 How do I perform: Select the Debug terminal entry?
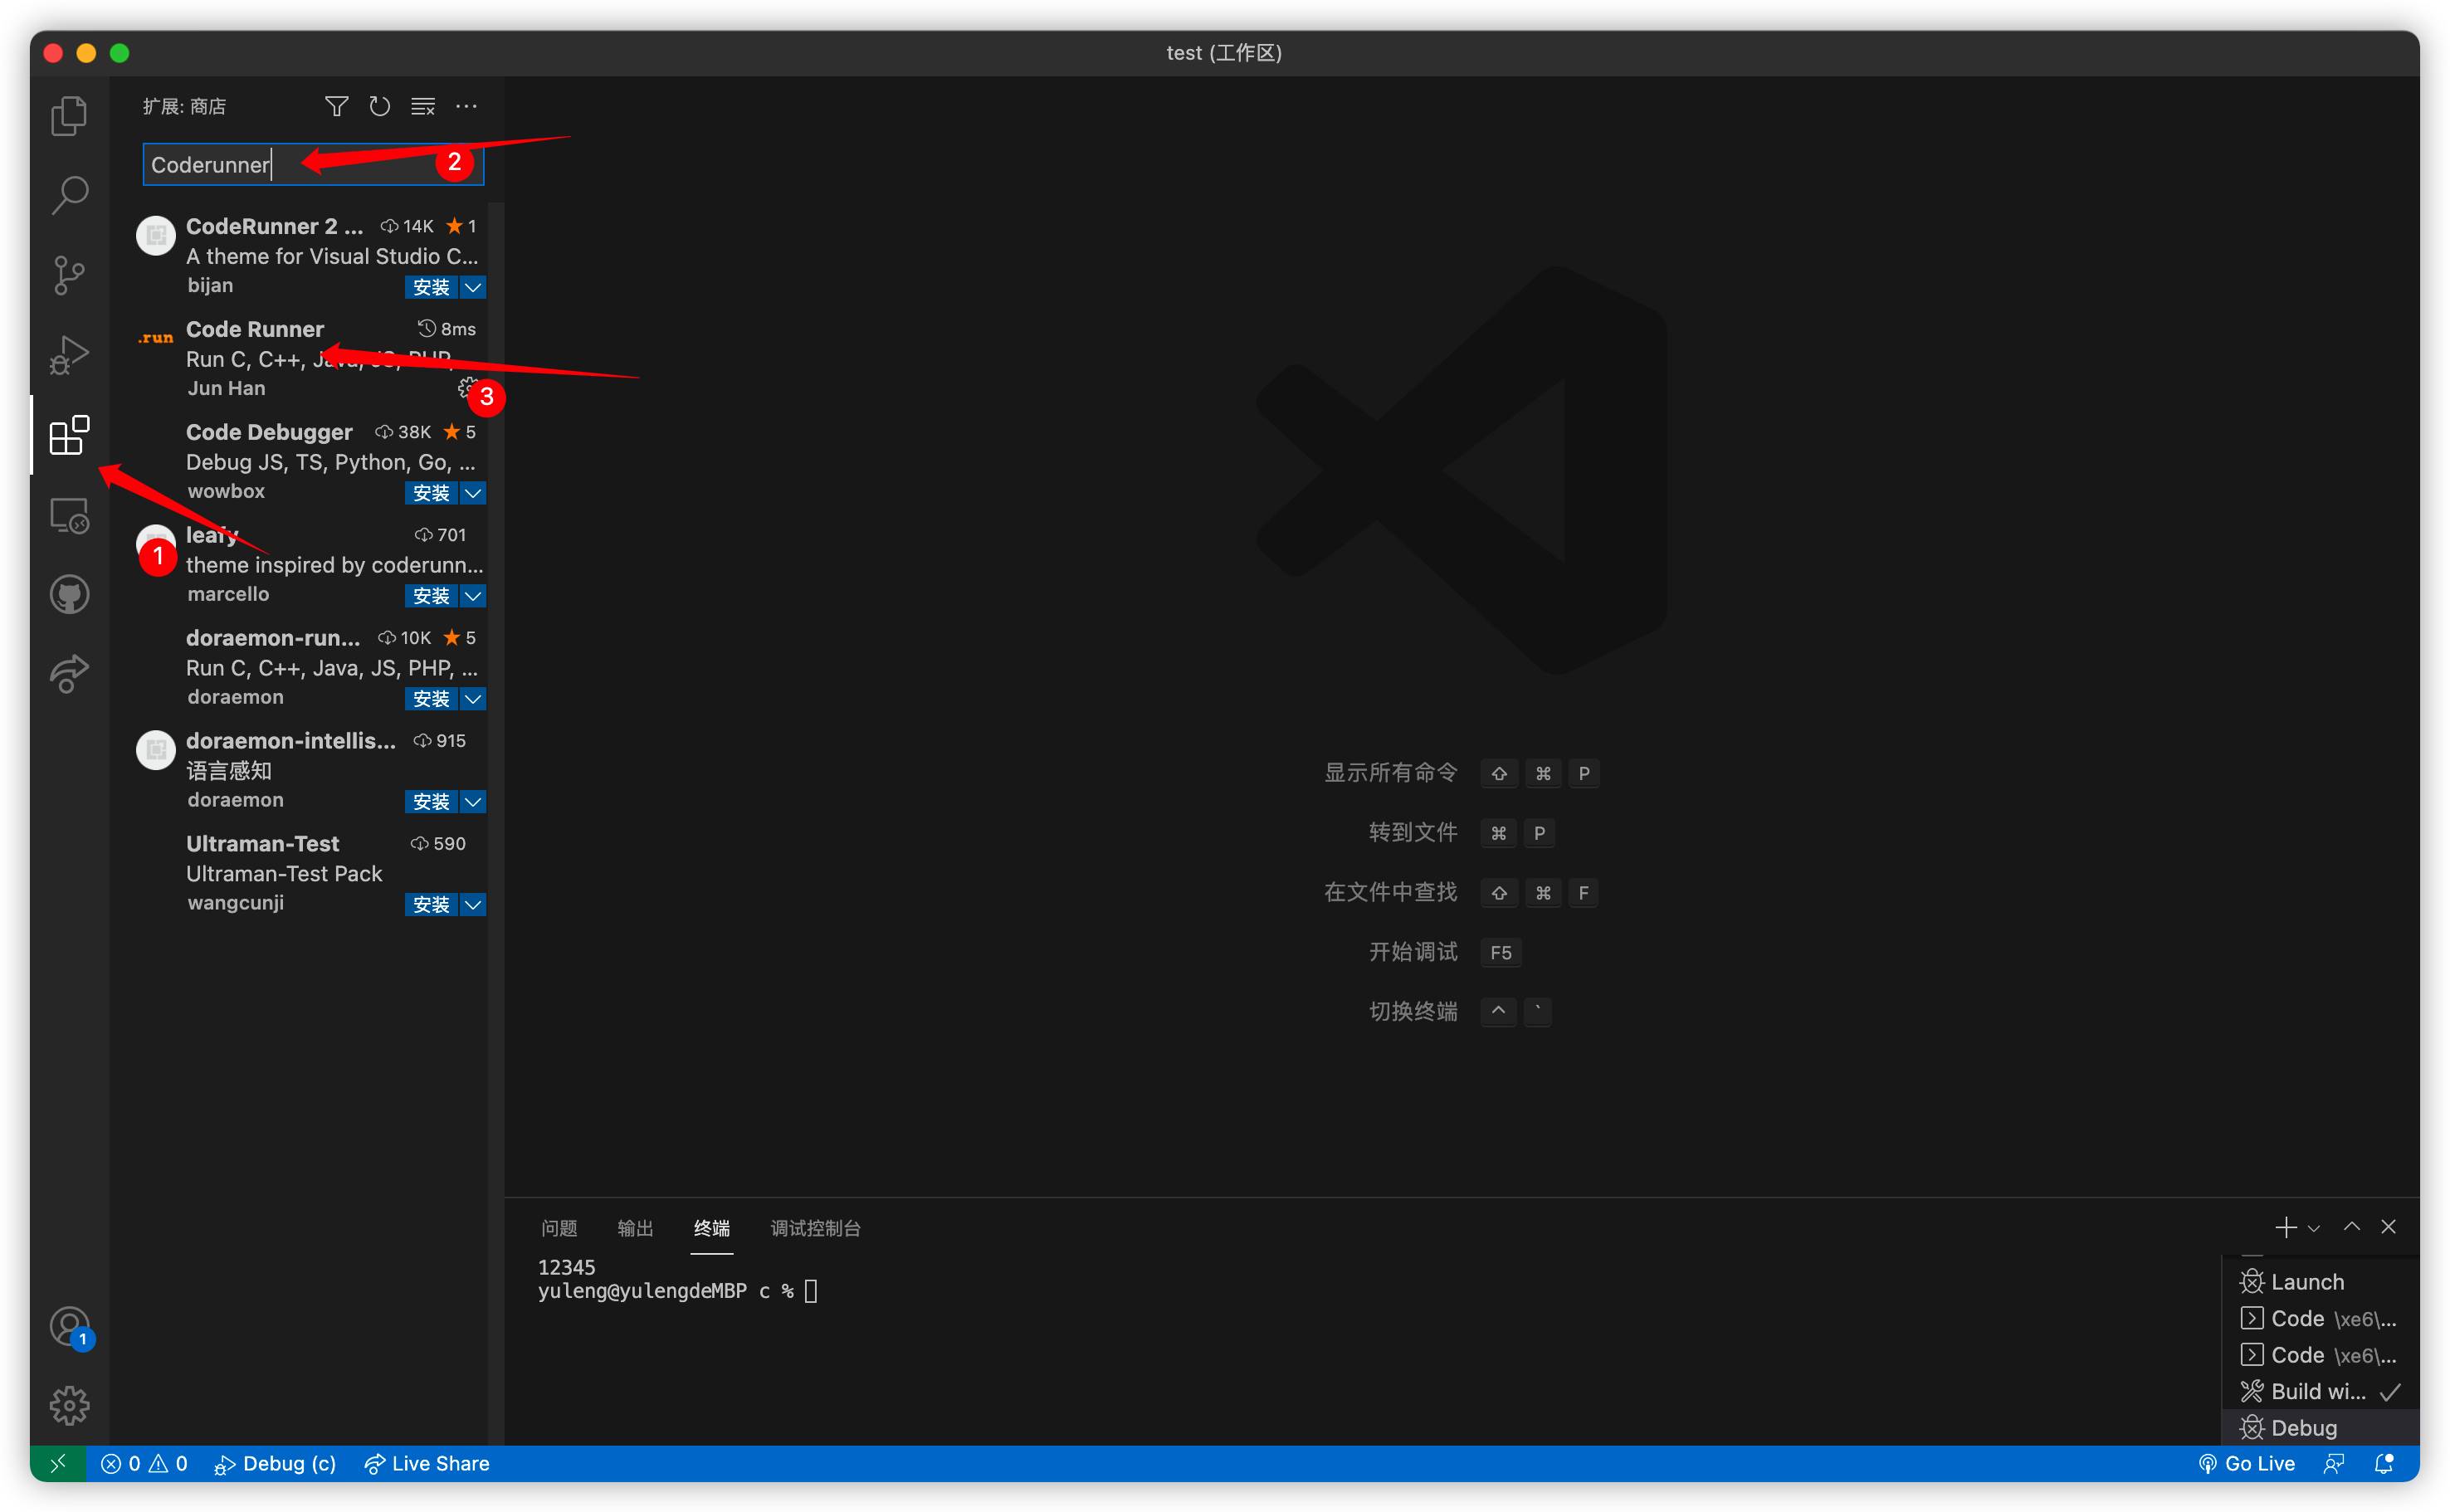coord(2320,1428)
